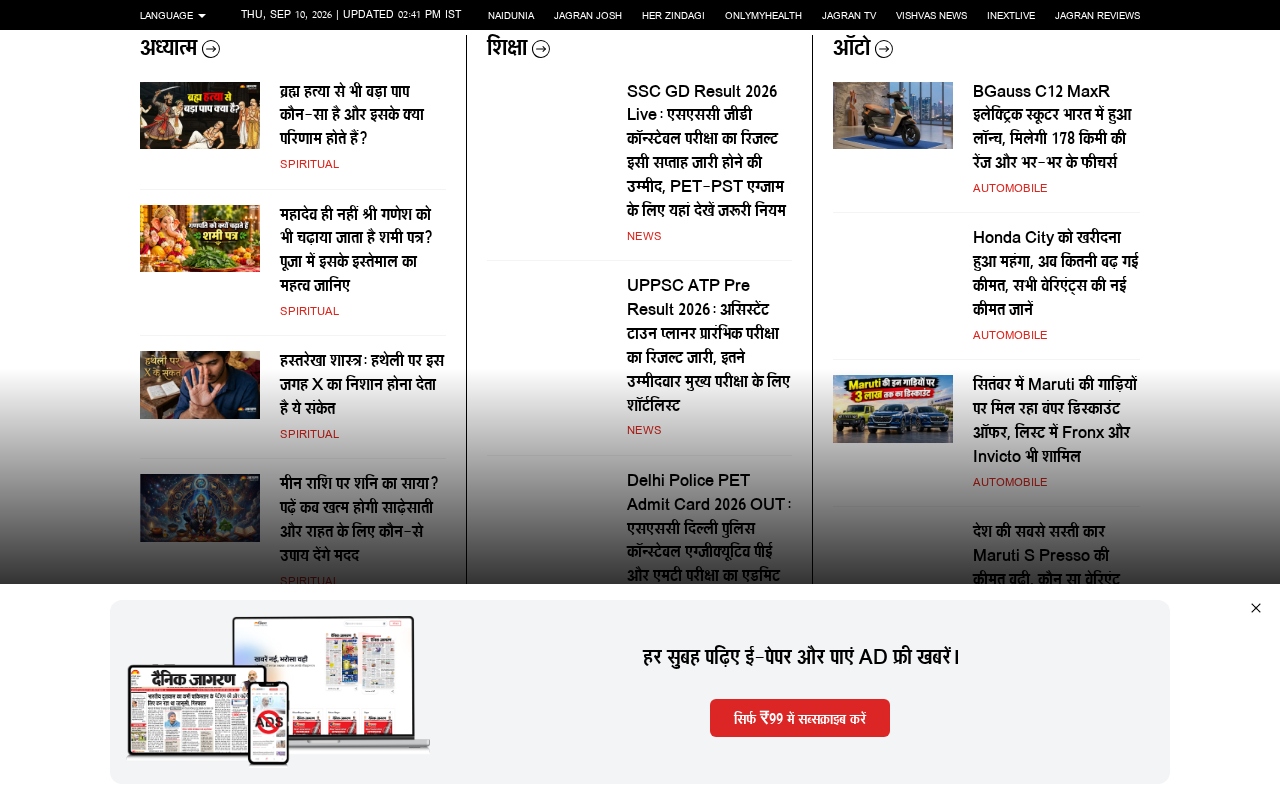Select SPIRITUAL tag under हस्तरेखा article
Viewport: 1280px width, 800px height.
309,434
